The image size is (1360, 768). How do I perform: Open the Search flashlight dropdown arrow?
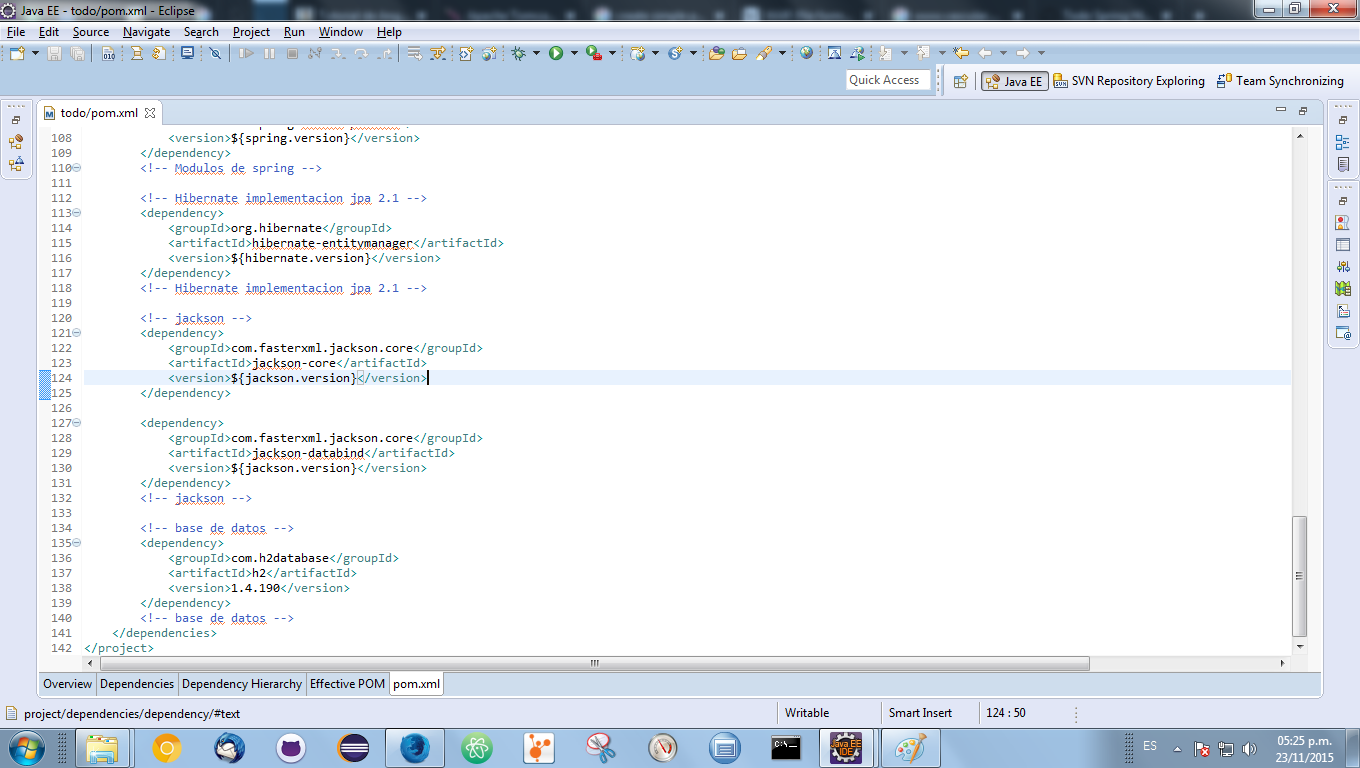(x=782, y=53)
